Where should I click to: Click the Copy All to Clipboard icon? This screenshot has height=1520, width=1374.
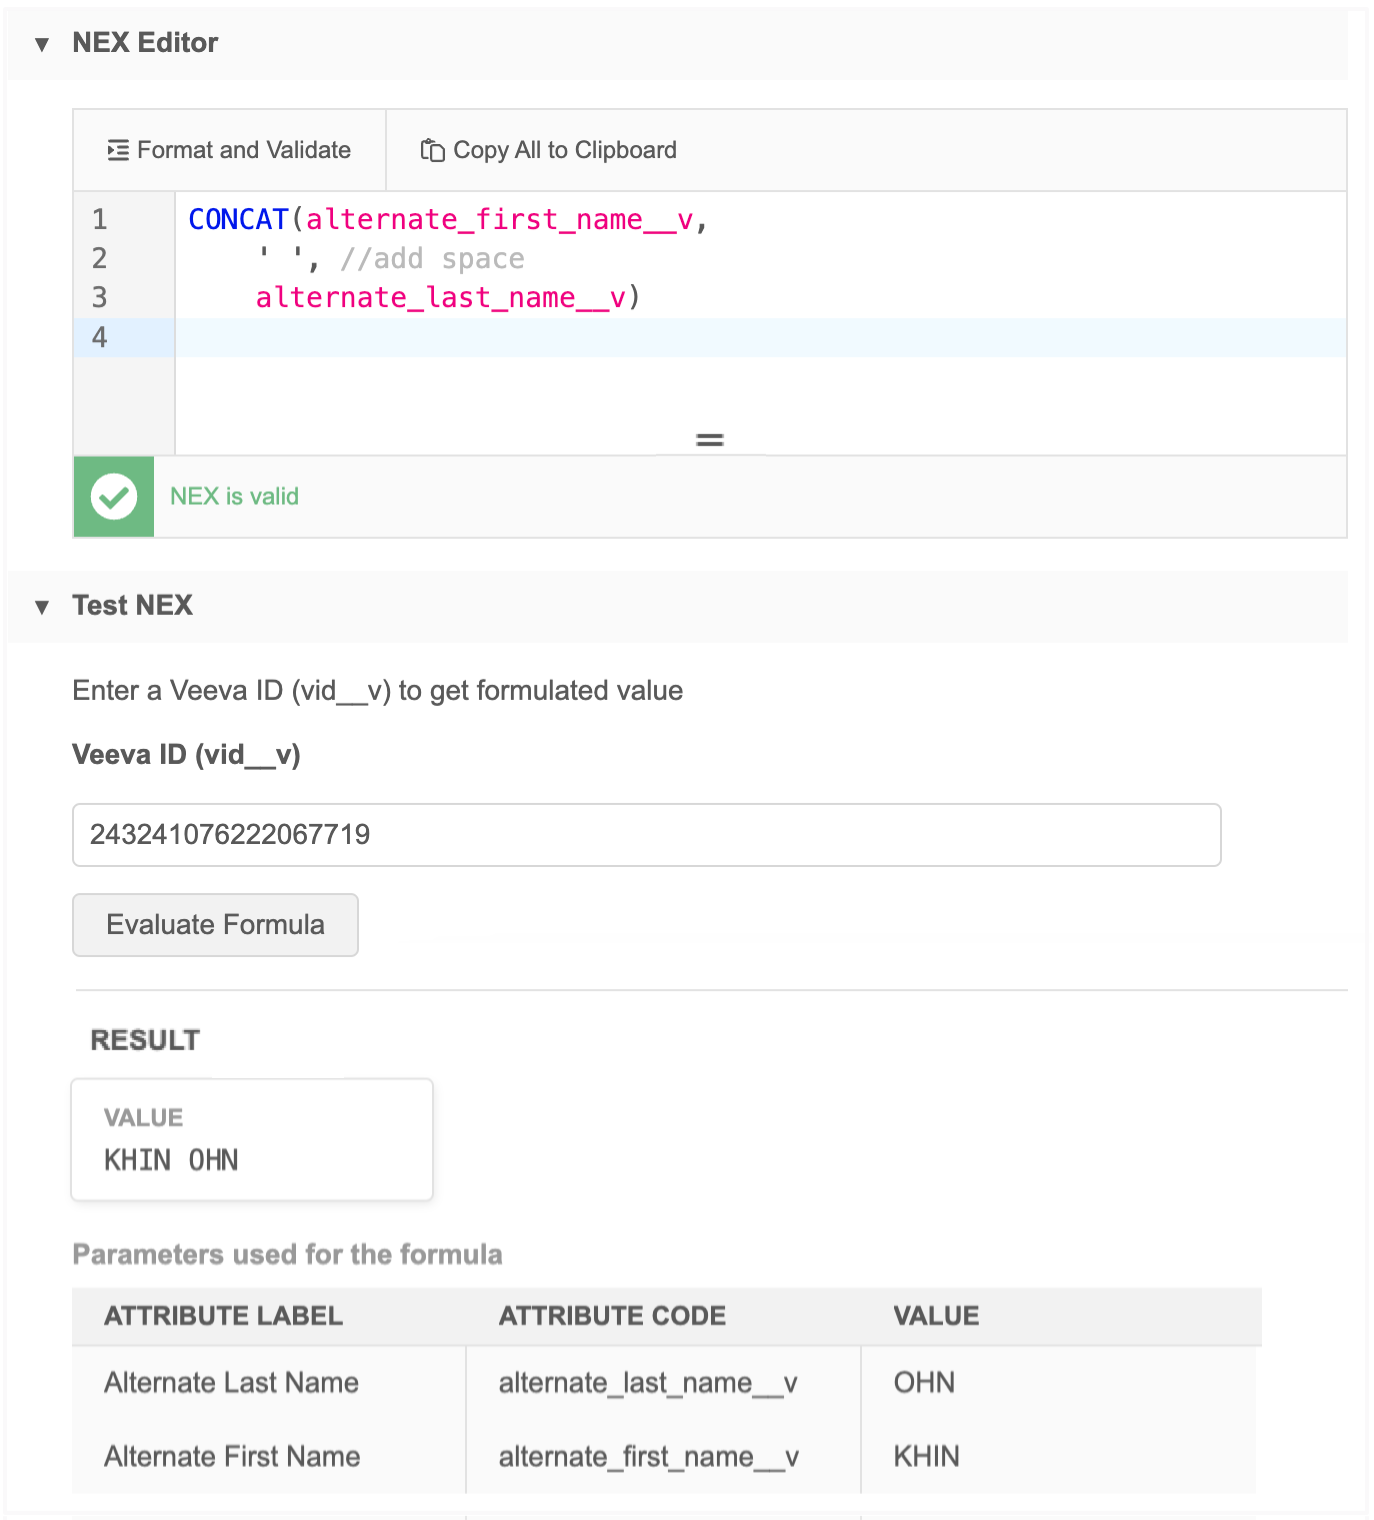(432, 150)
